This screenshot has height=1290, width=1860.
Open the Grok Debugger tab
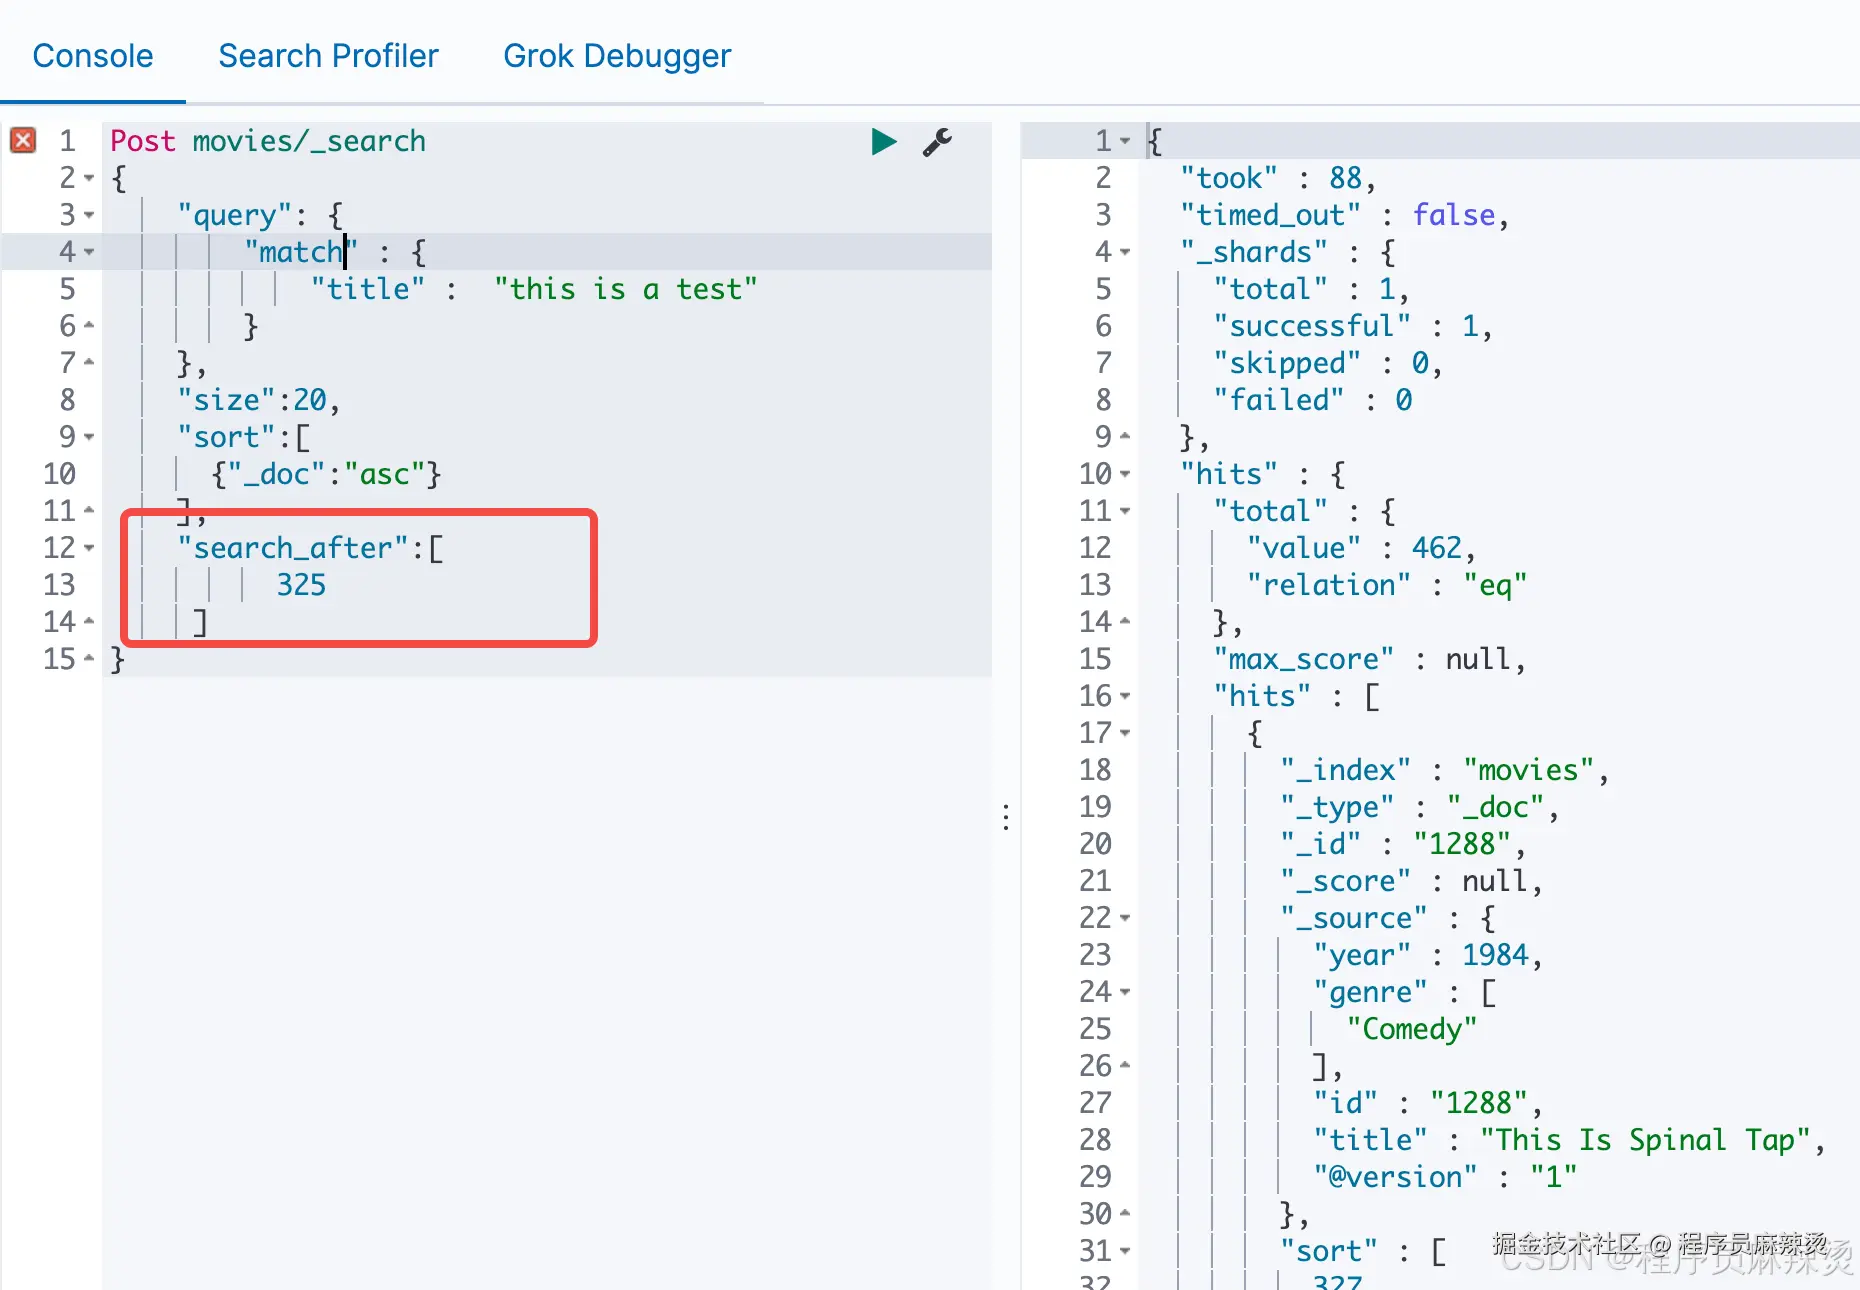coord(617,56)
